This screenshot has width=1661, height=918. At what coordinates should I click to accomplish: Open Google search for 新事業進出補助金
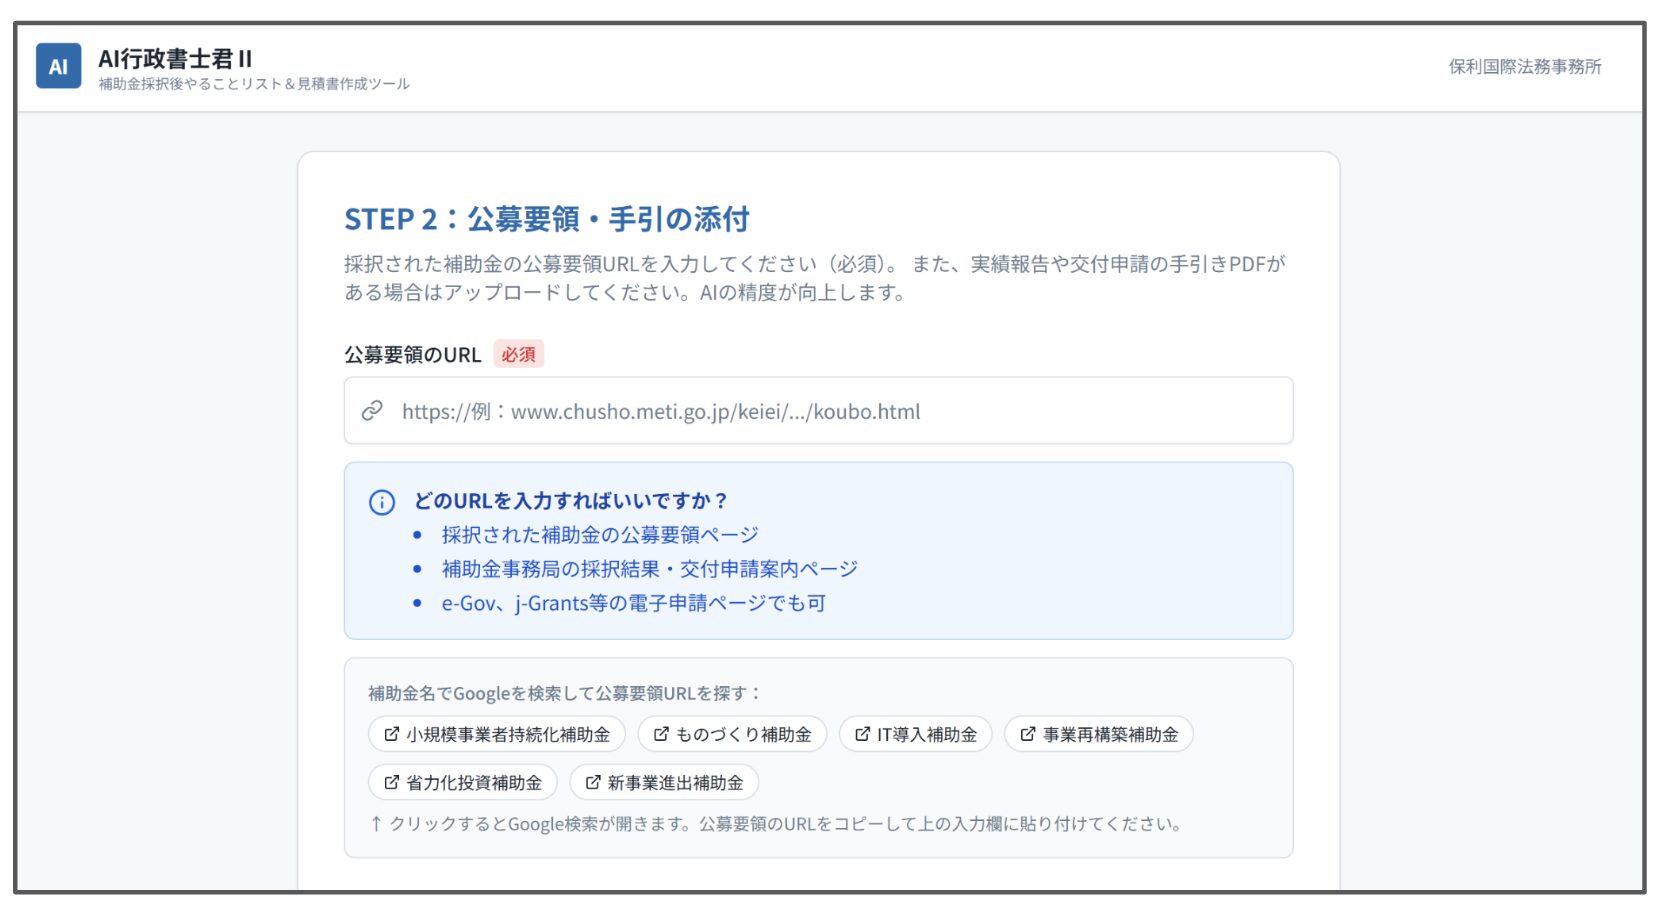[664, 783]
